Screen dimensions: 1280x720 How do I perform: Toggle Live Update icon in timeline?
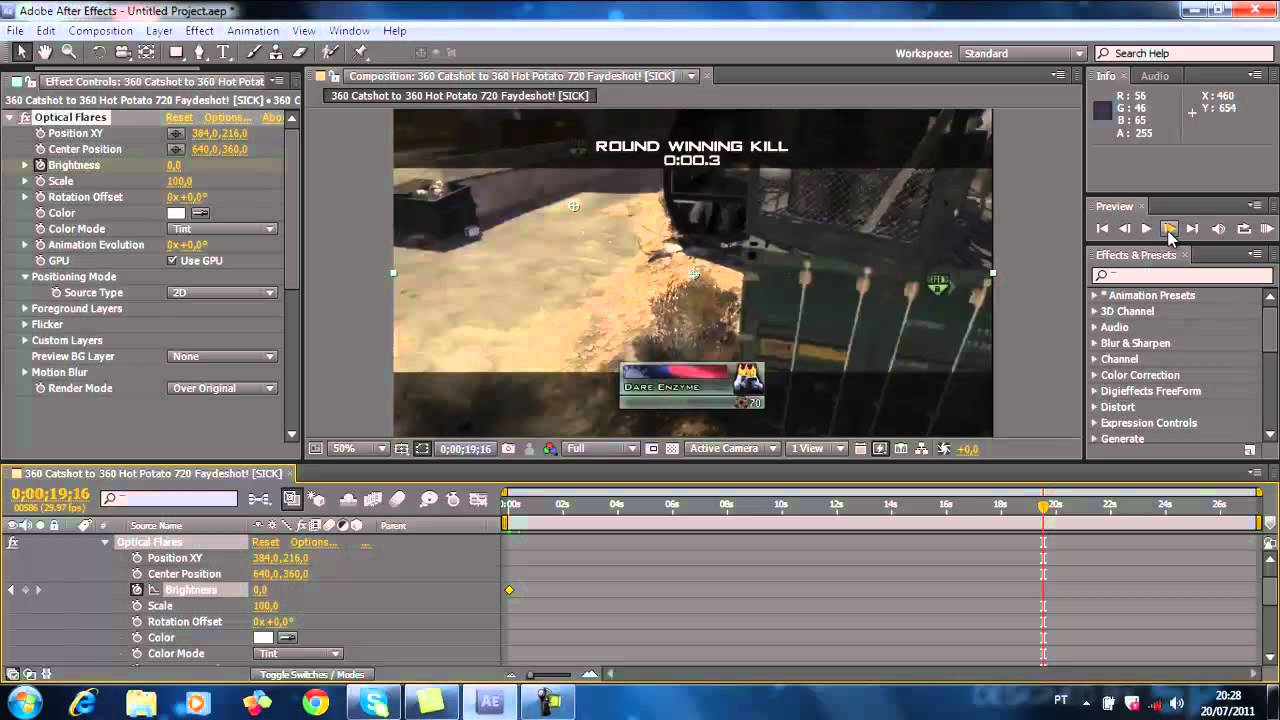[x=292, y=499]
